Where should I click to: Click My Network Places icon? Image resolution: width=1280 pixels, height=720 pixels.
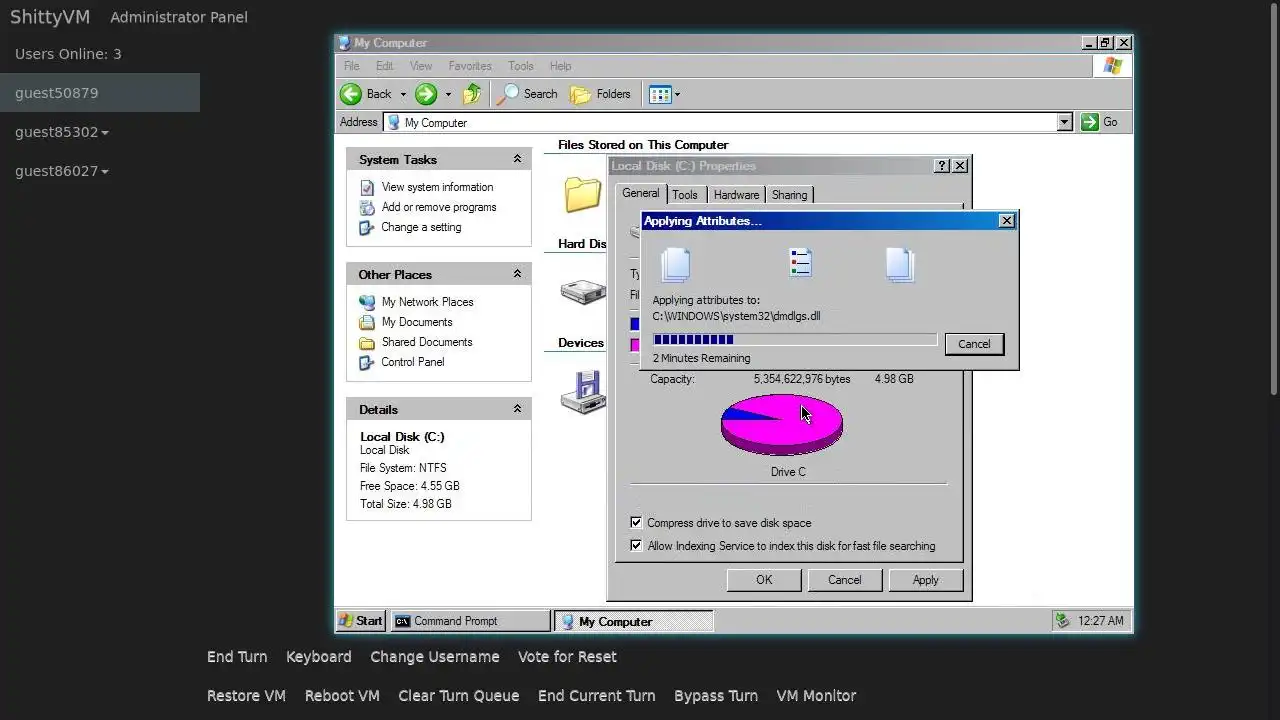coord(367,302)
